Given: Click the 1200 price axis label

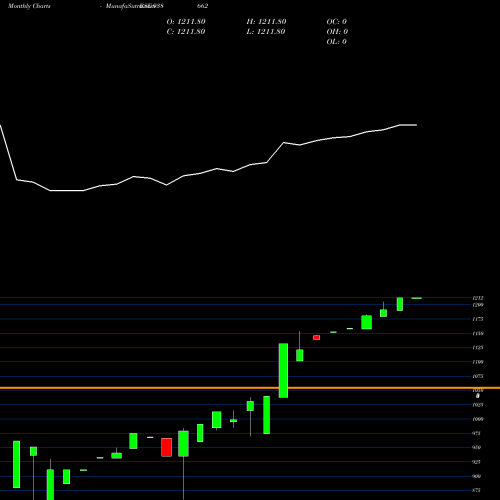Looking at the screenshot, I should [x=478, y=305].
